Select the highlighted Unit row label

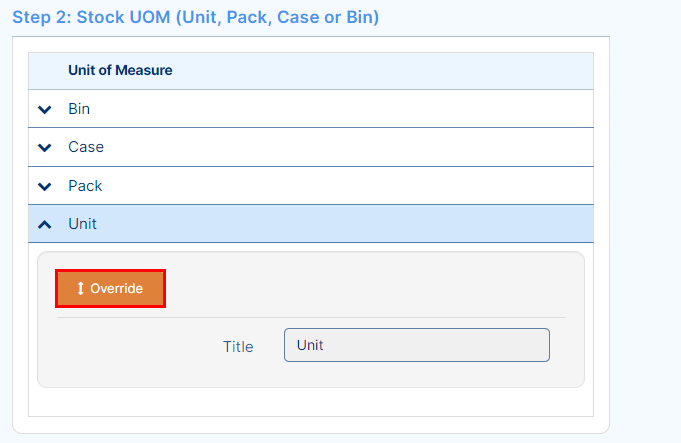83,224
